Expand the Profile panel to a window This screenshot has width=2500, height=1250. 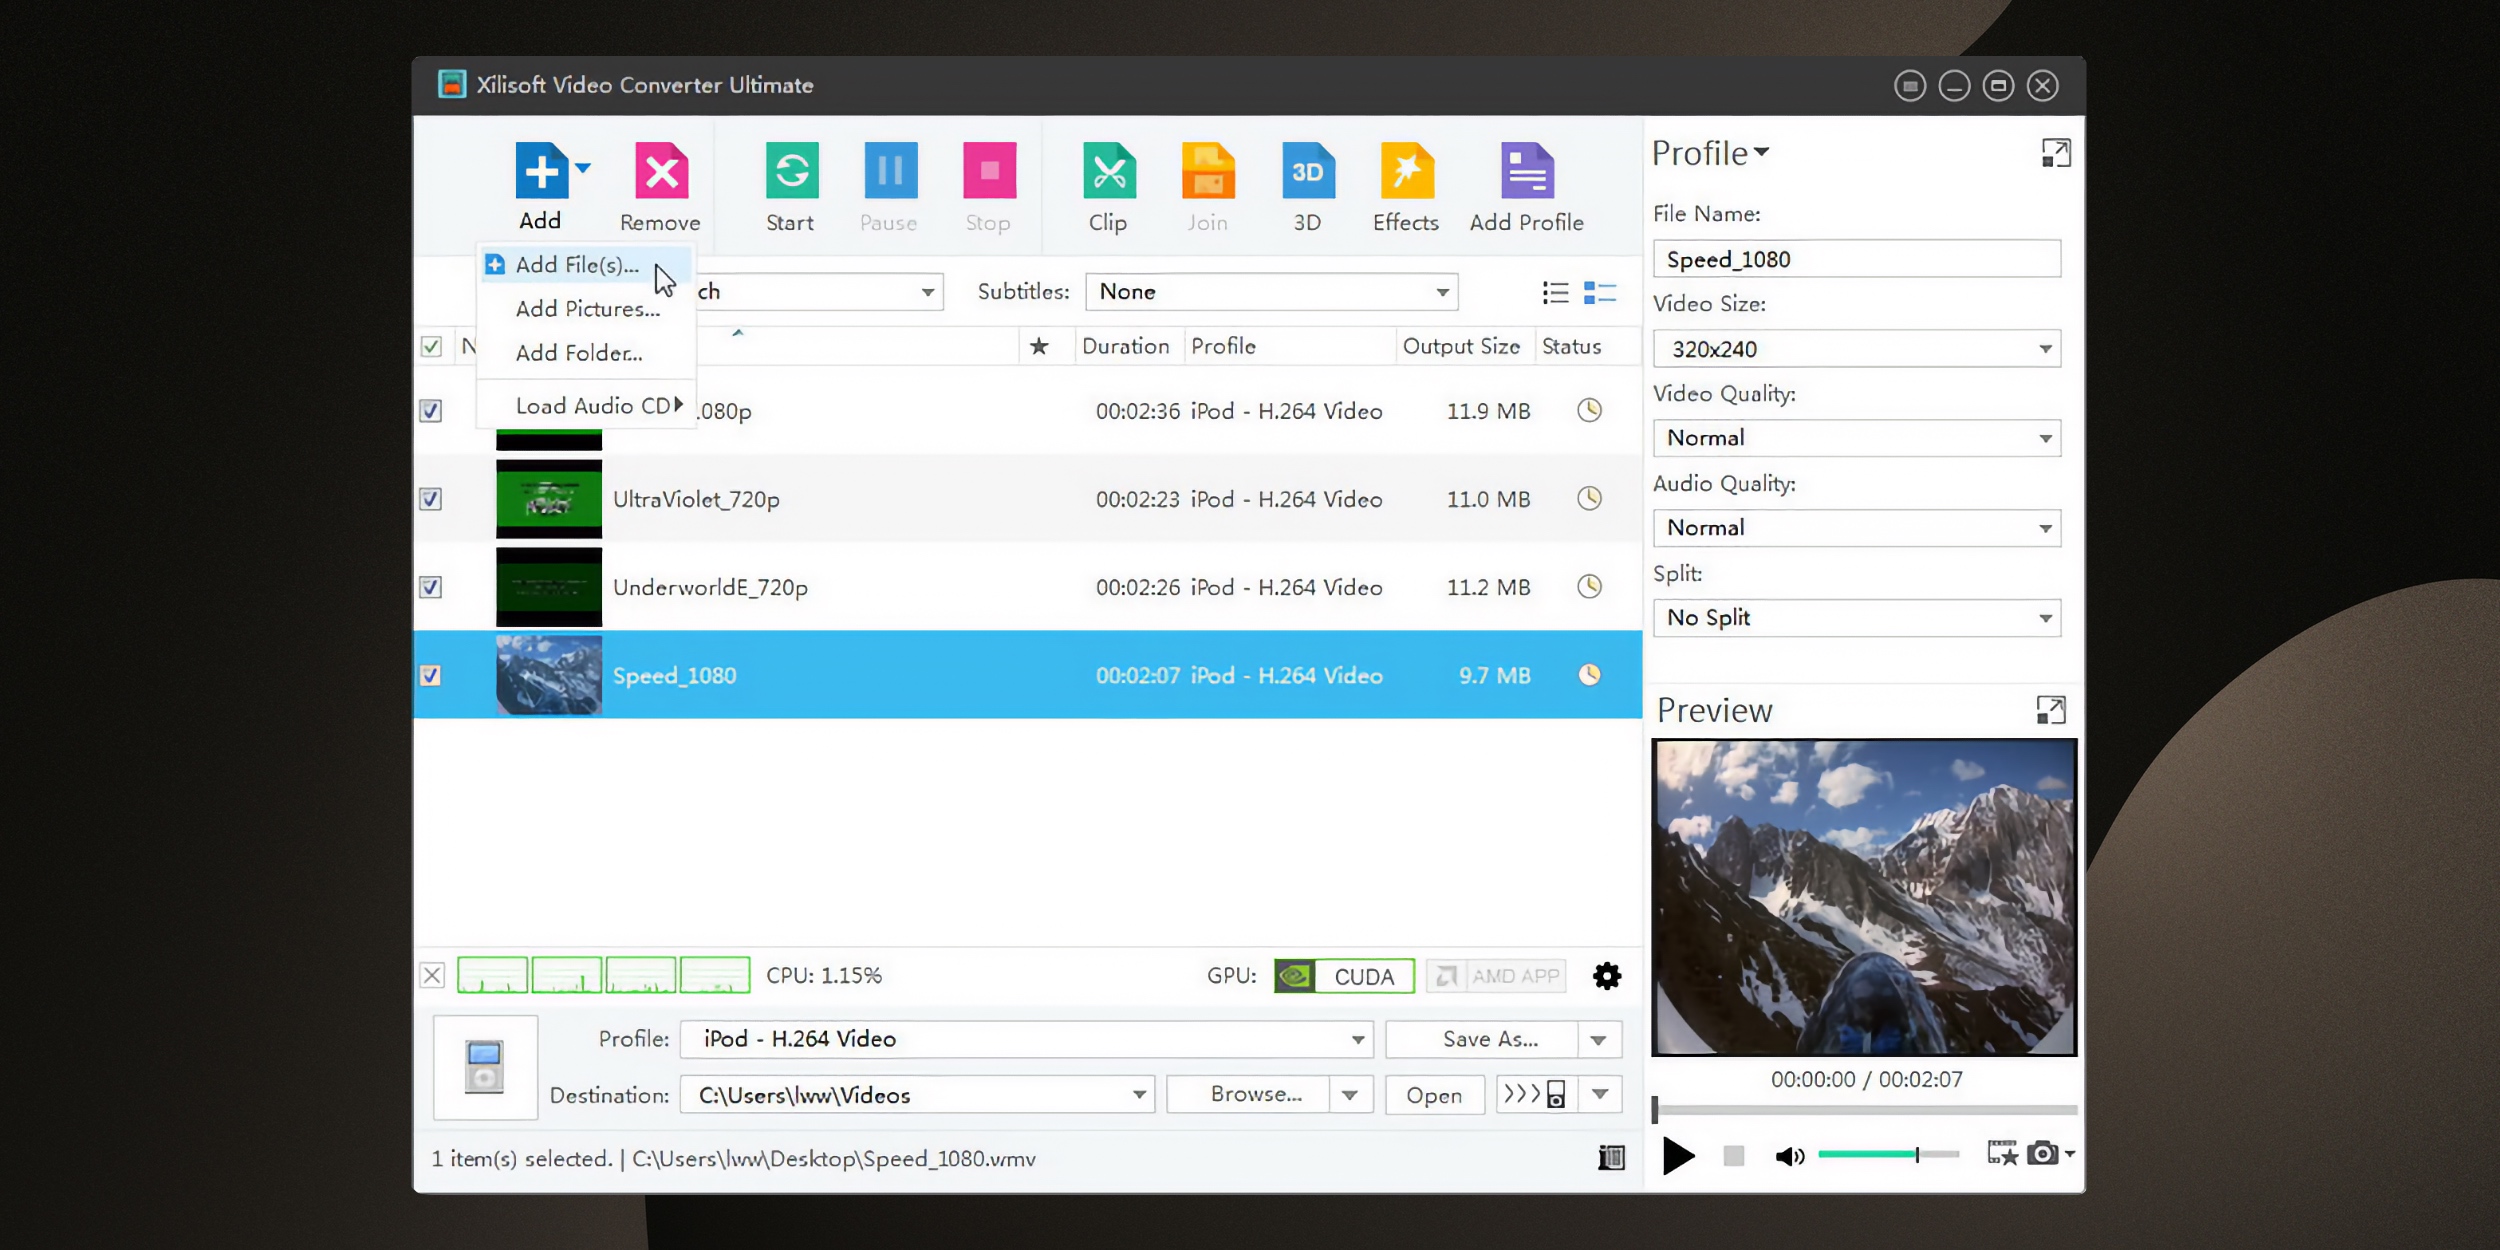(x=2056, y=153)
